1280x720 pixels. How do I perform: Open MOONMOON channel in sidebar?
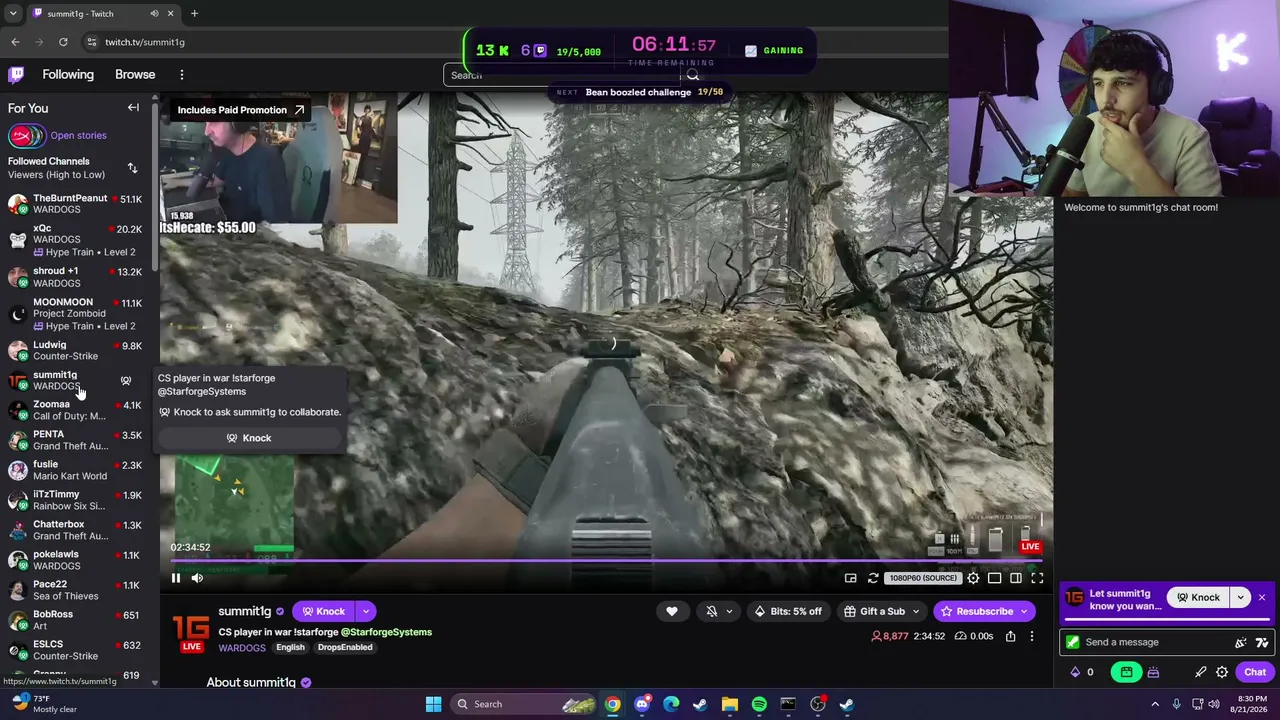[76, 314]
